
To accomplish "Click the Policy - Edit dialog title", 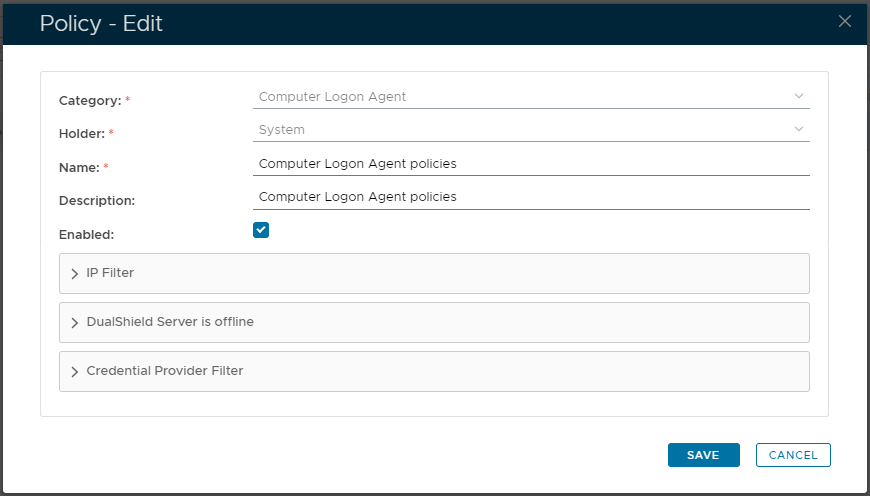I will (101, 23).
